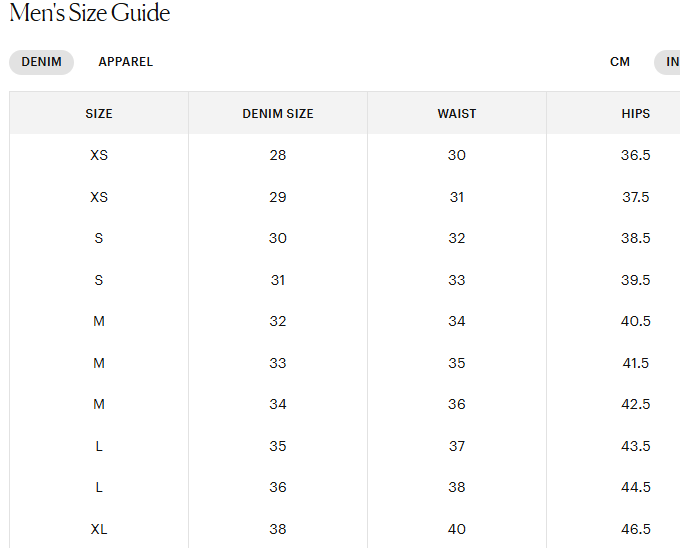This screenshot has height=548, width=680.
Task: Click the SIZE column header
Action: coord(99,114)
